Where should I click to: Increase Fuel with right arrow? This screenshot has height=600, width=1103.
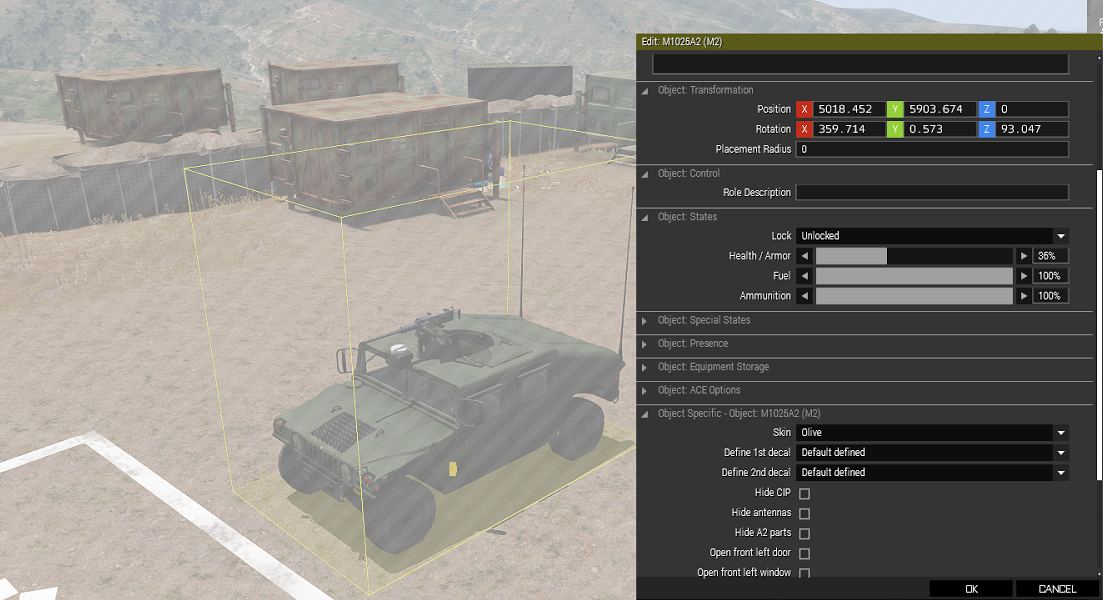pyautogui.click(x=1024, y=276)
